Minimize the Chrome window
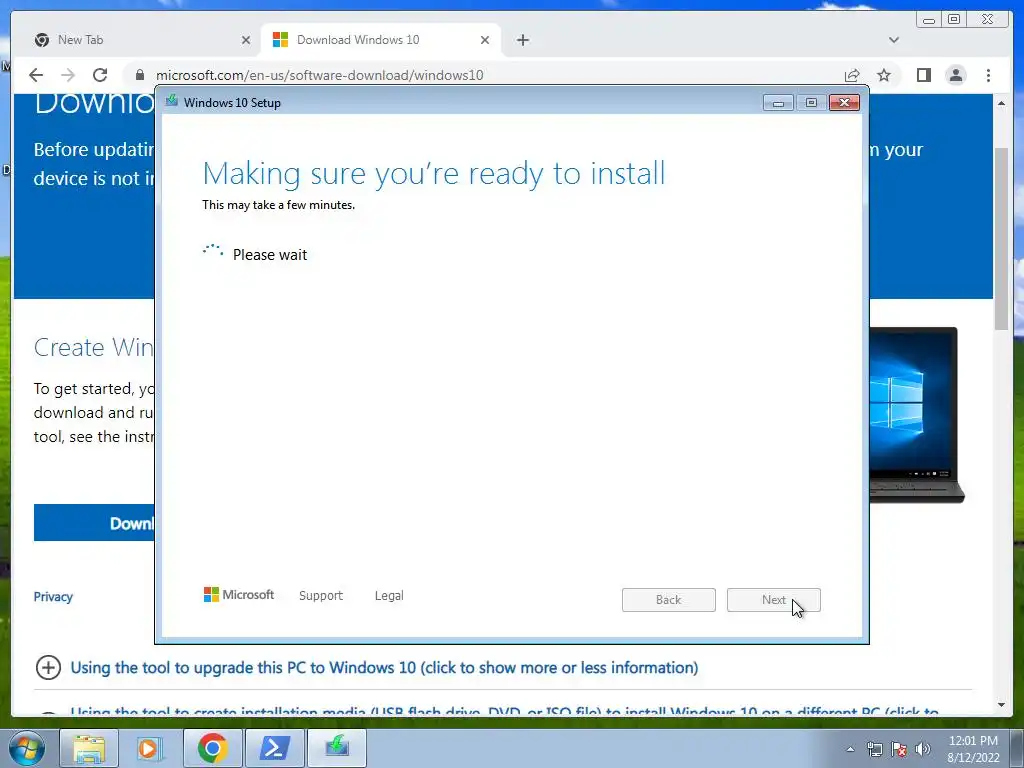 coord(929,20)
